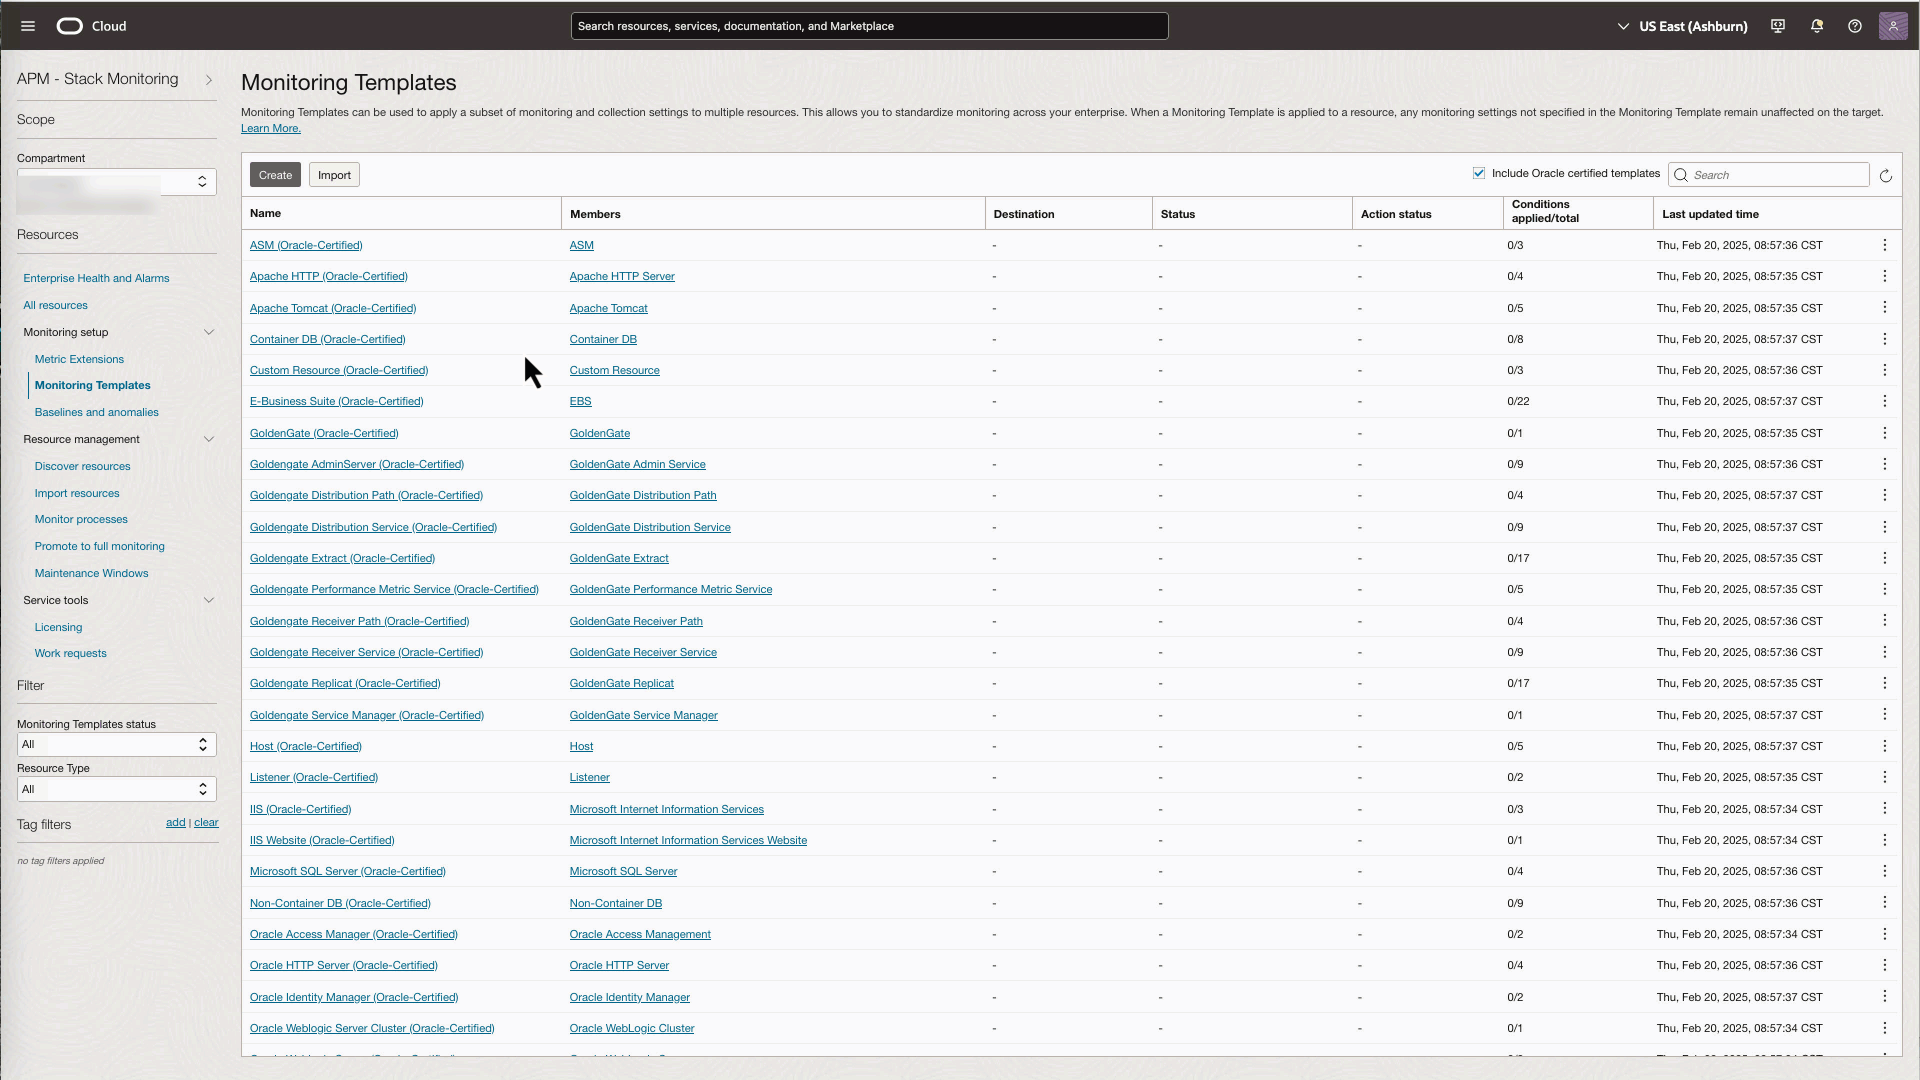Open the Learn More link
Viewport: 1920px width, 1080px height.
(269, 128)
